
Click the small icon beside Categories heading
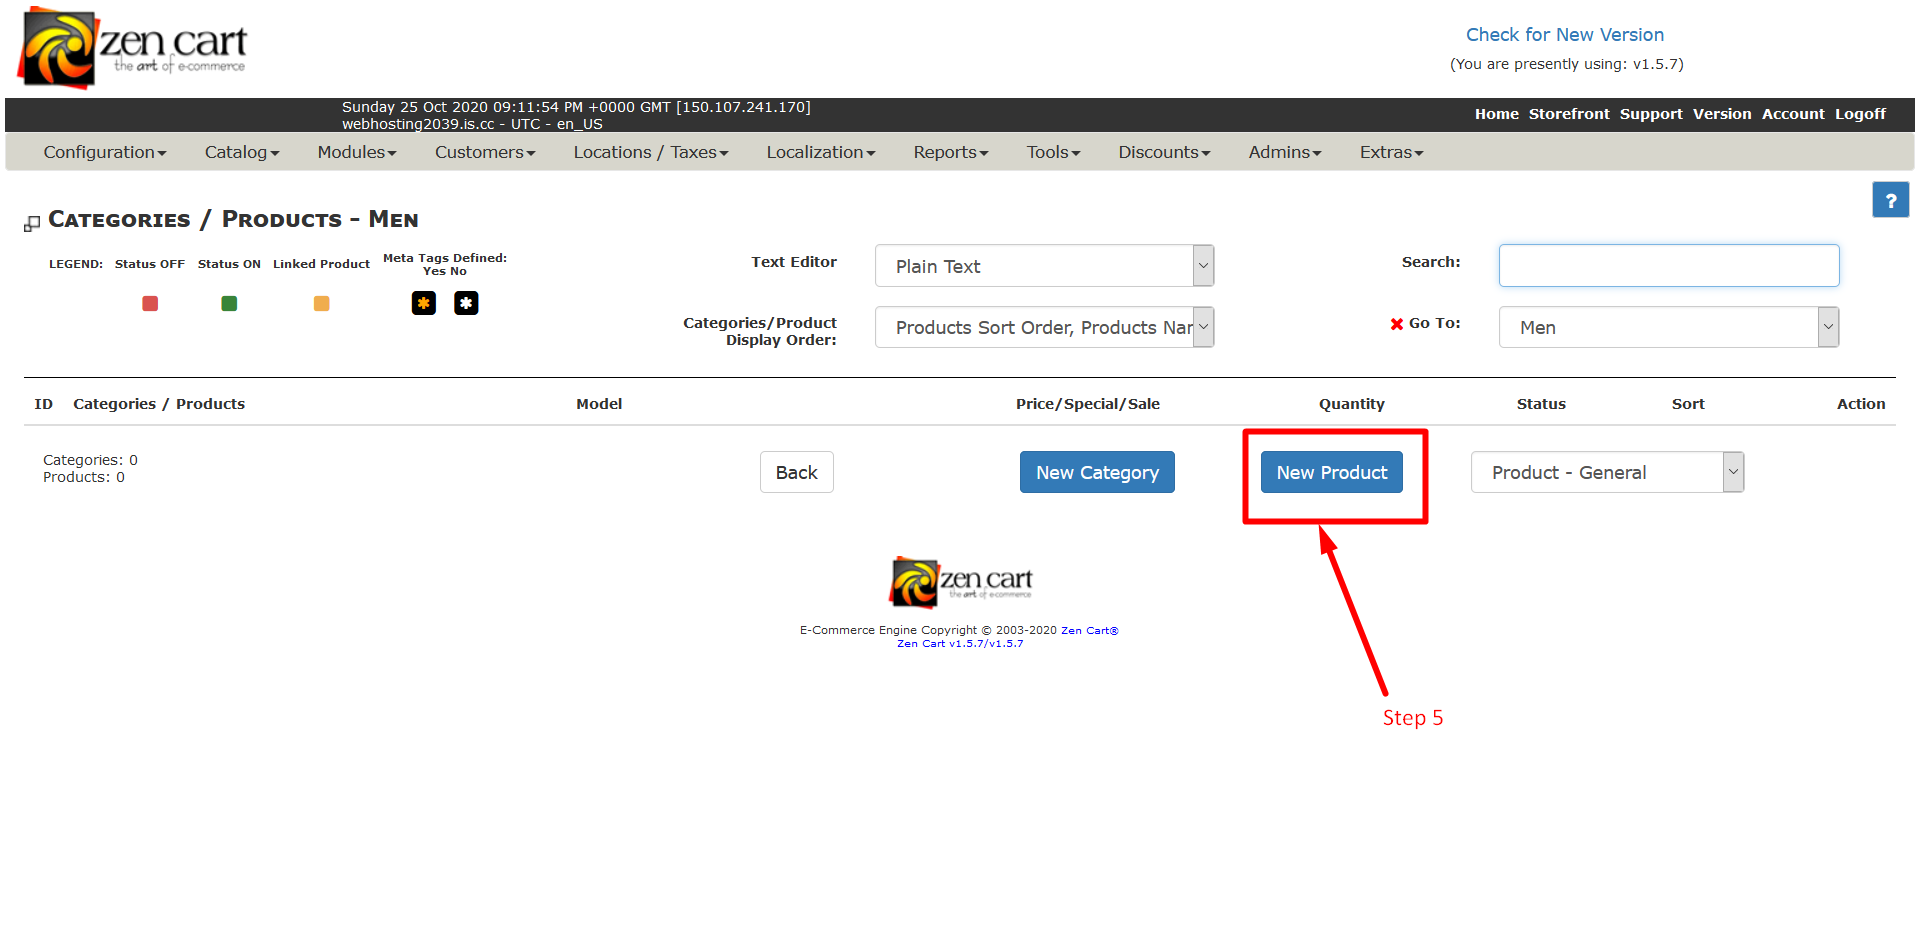pos(32,223)
